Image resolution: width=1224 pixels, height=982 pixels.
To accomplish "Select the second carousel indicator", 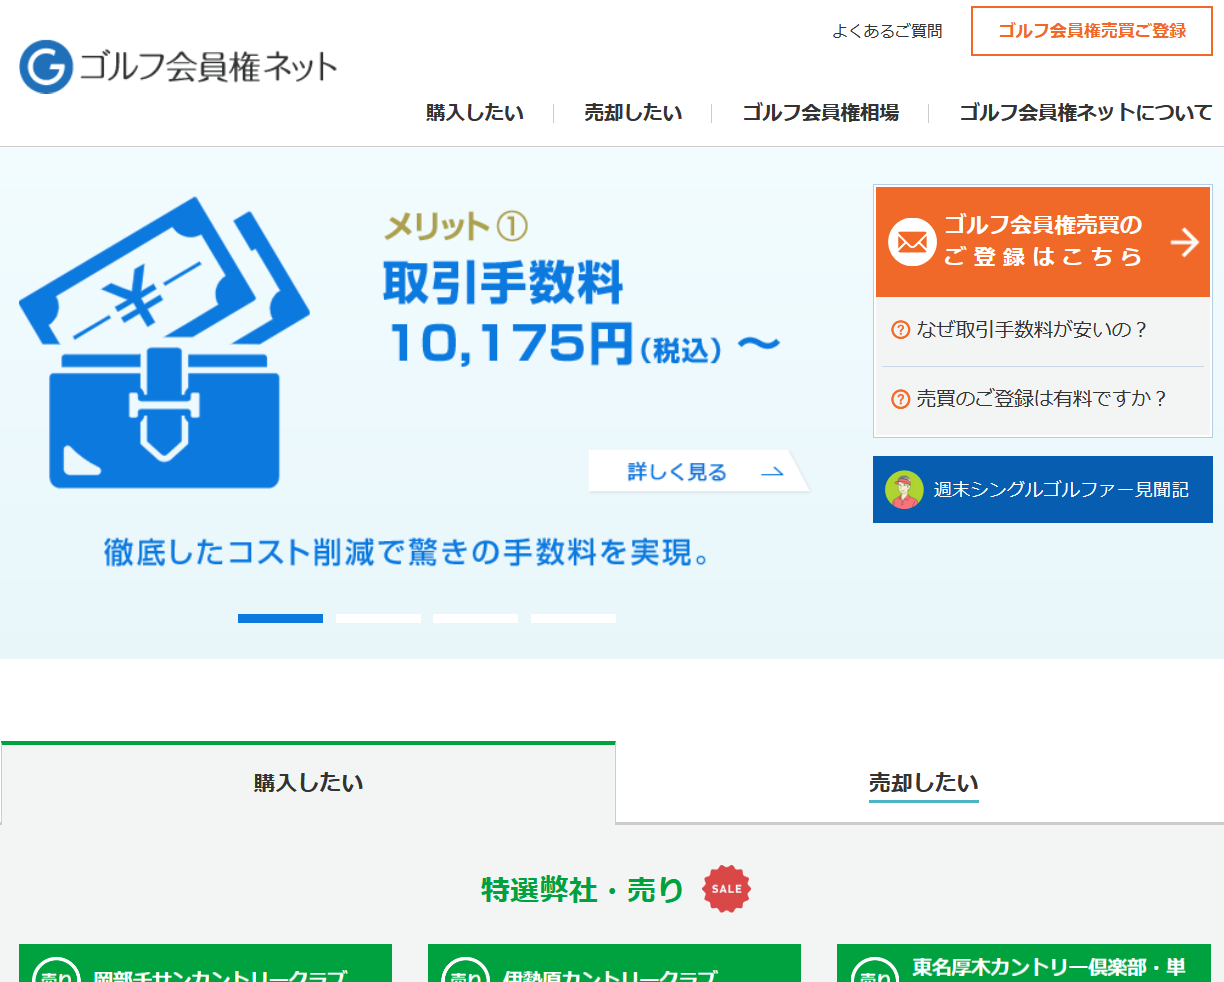I will coord(378,618).
